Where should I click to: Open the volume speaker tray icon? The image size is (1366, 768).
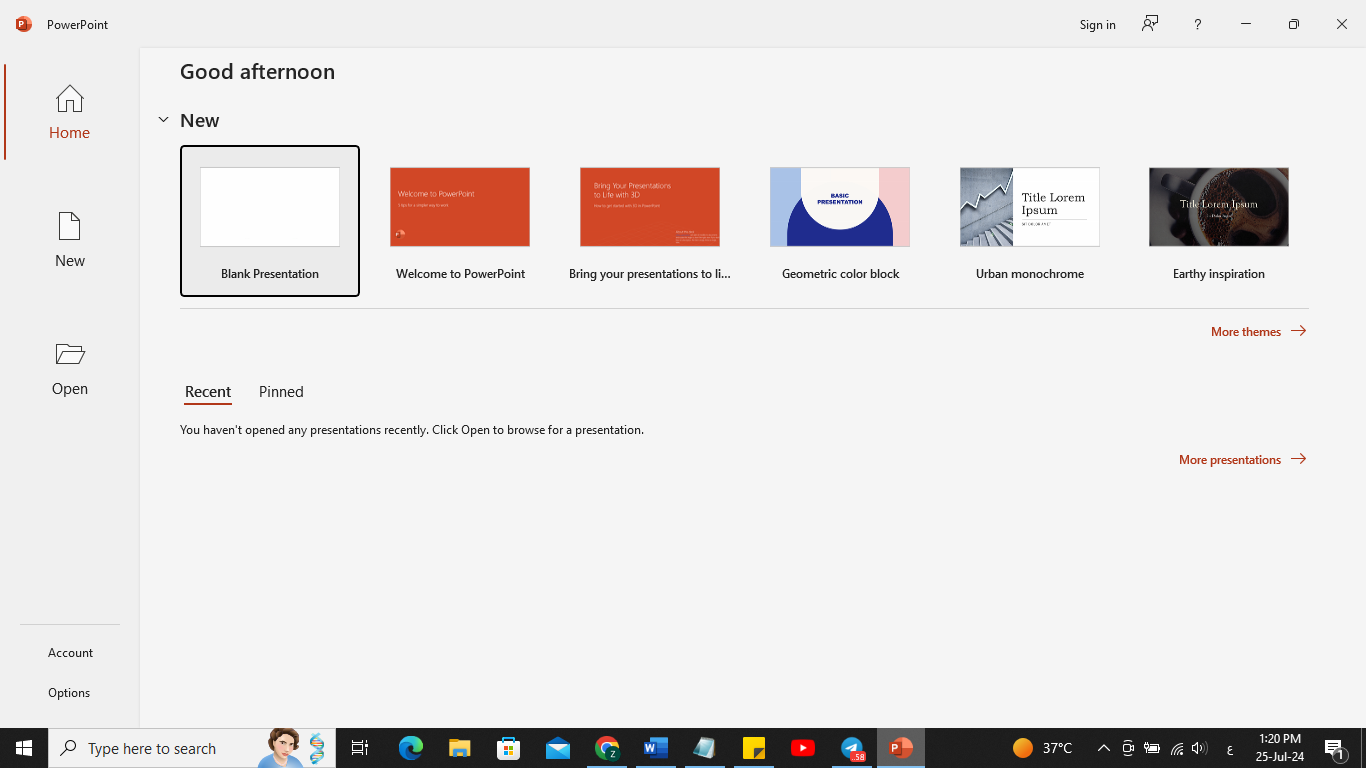pyautogui.click(x=1200, y=748)
